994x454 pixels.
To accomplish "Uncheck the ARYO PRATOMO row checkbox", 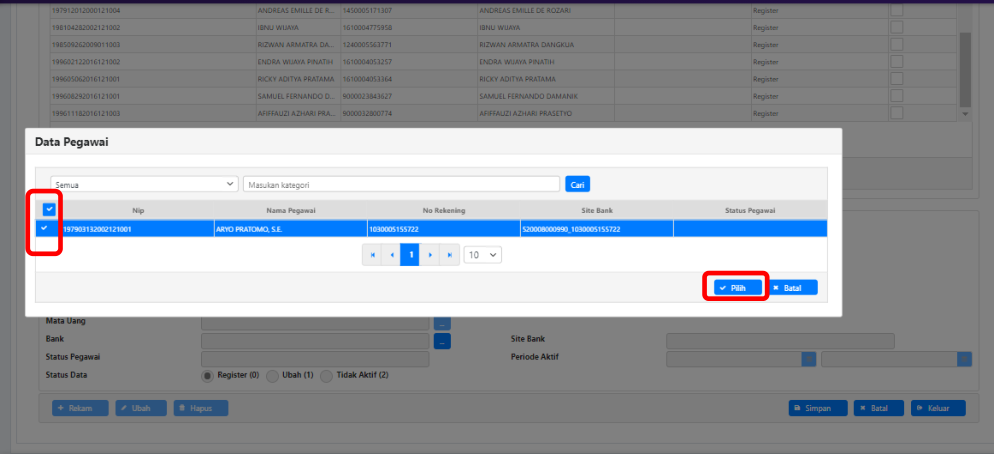I will pyautogui.click(x=44, y=229).
